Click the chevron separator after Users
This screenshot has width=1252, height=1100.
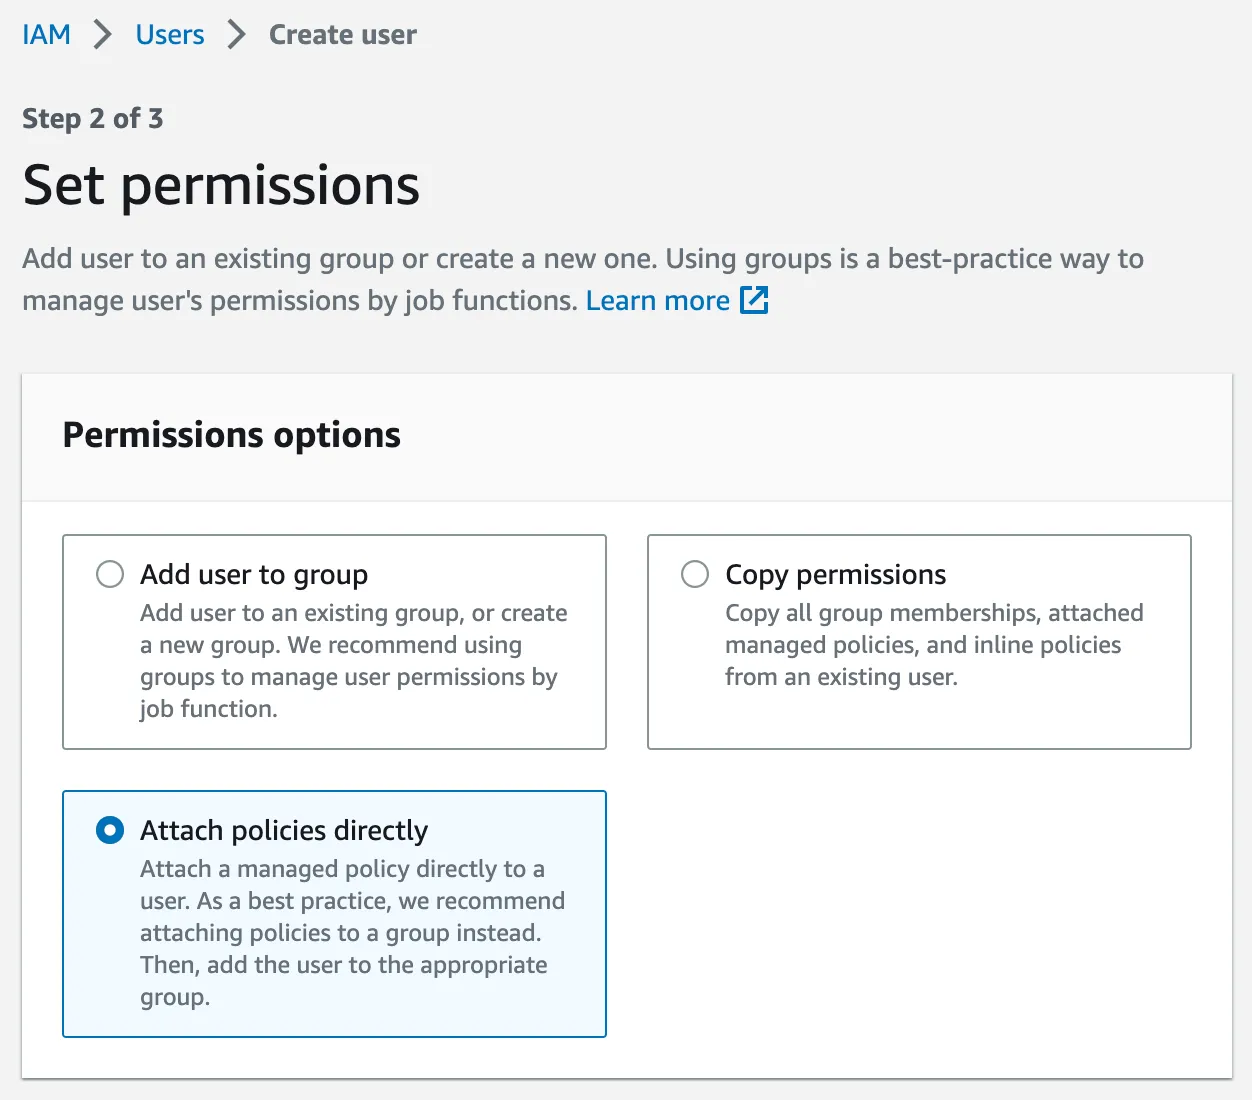[236, 35]
